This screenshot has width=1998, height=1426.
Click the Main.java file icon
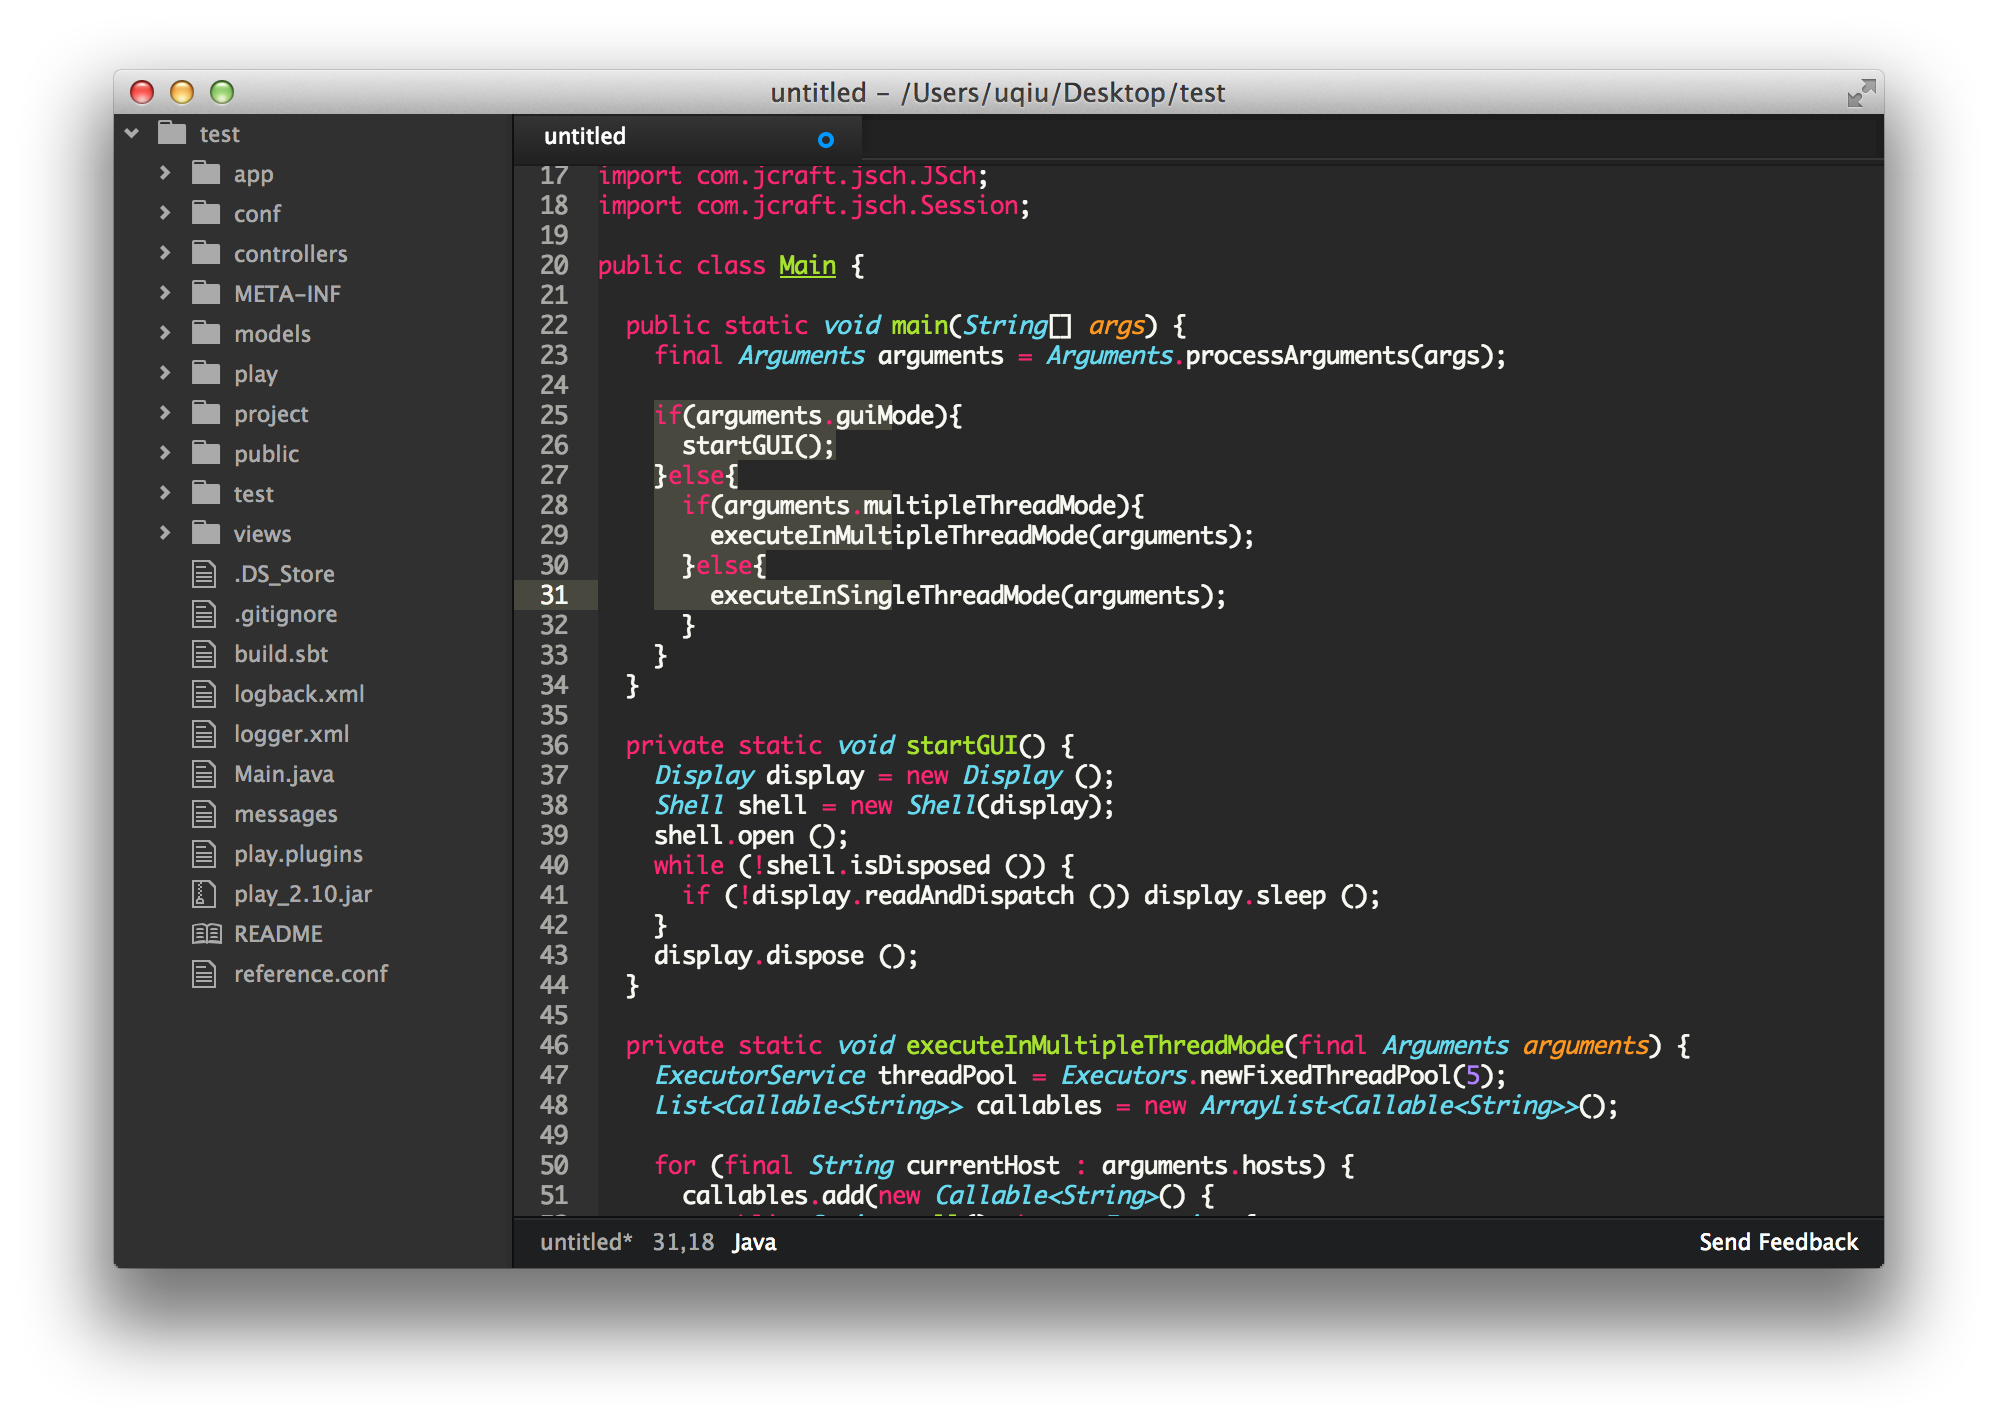204,774
